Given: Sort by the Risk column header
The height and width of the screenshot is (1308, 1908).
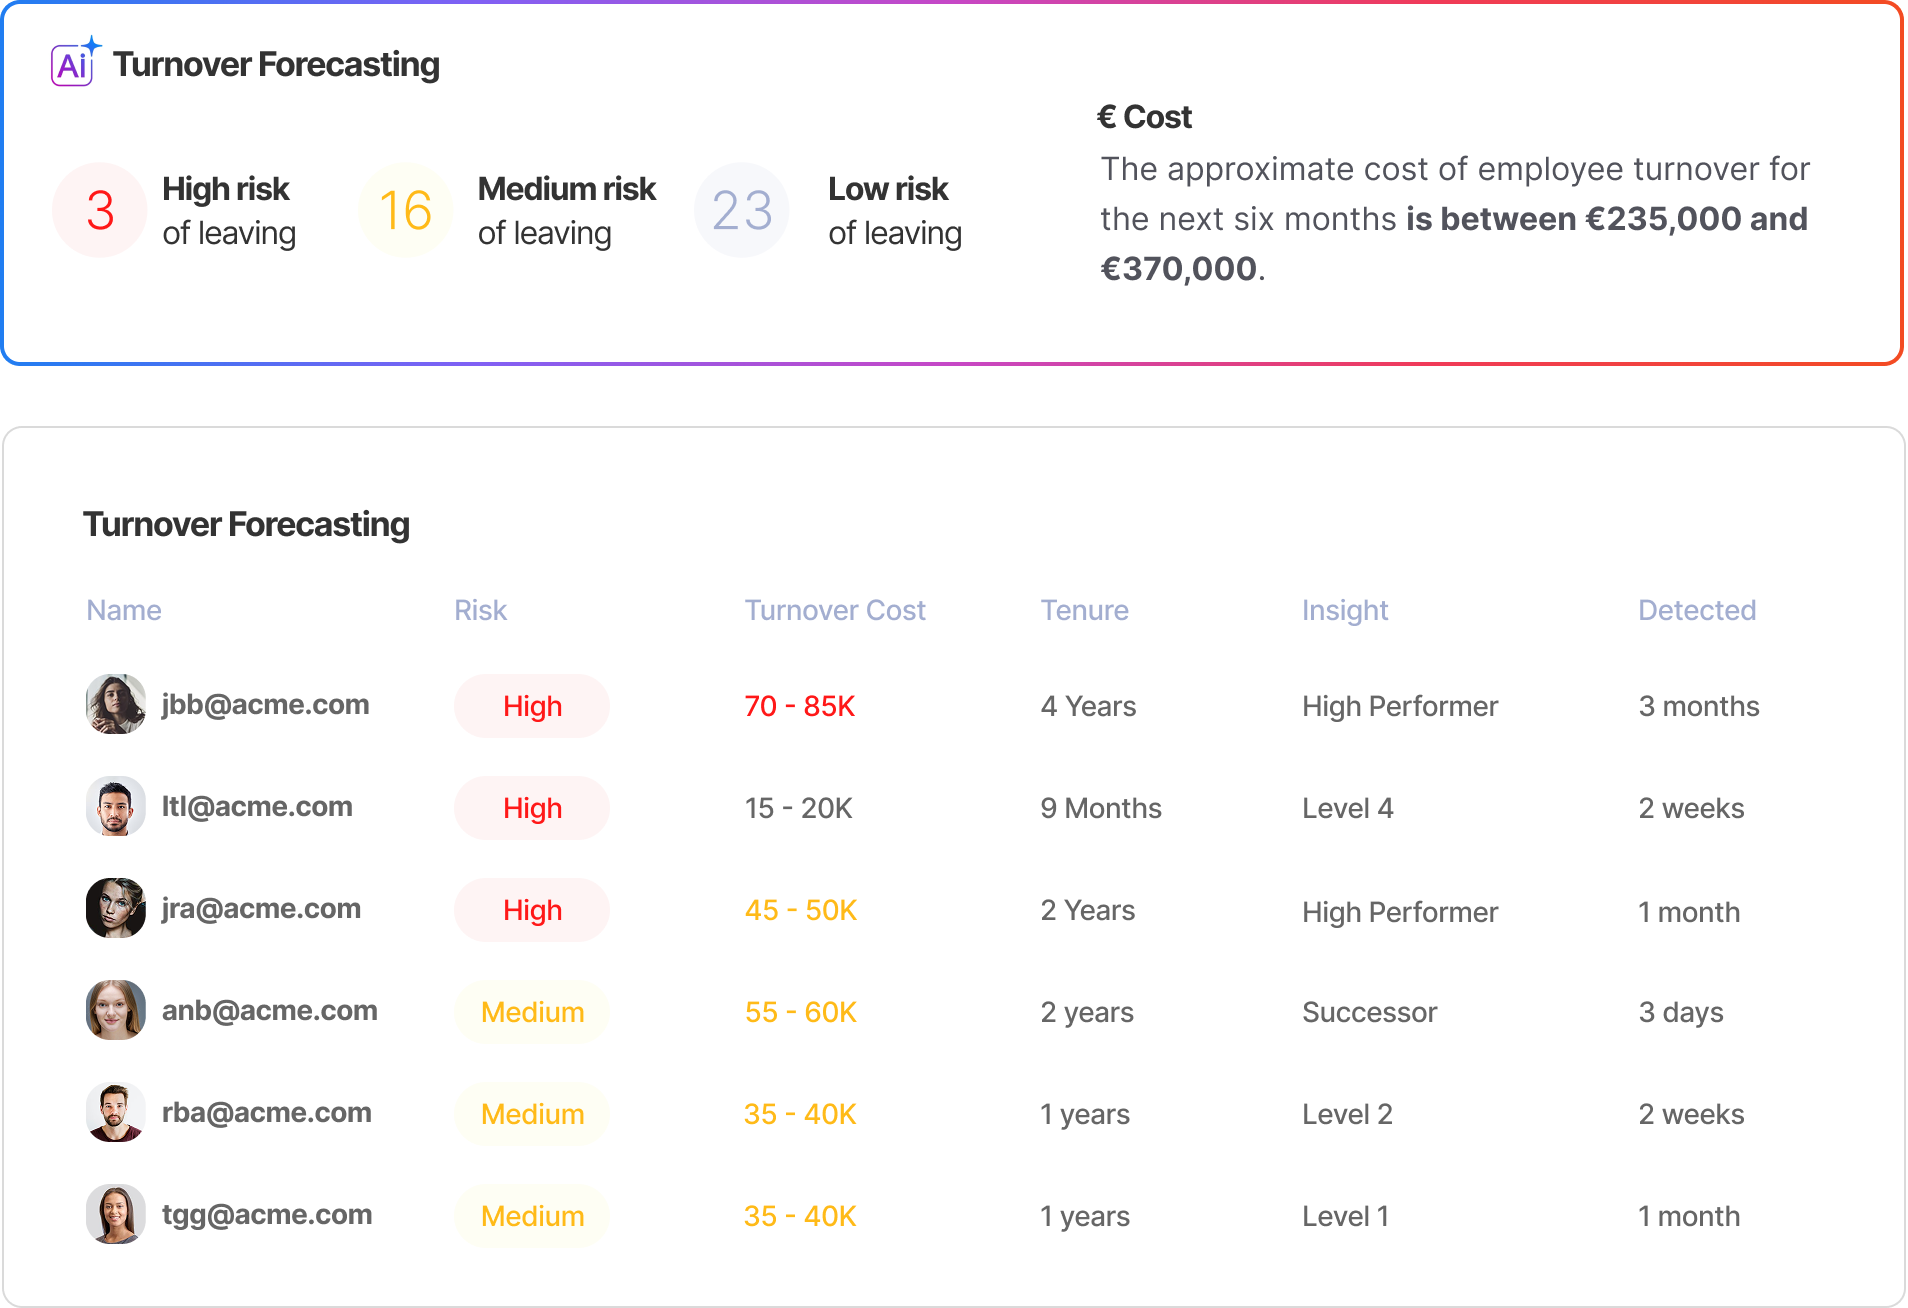Looking at the screenshot, I should (x=480, y=610).
